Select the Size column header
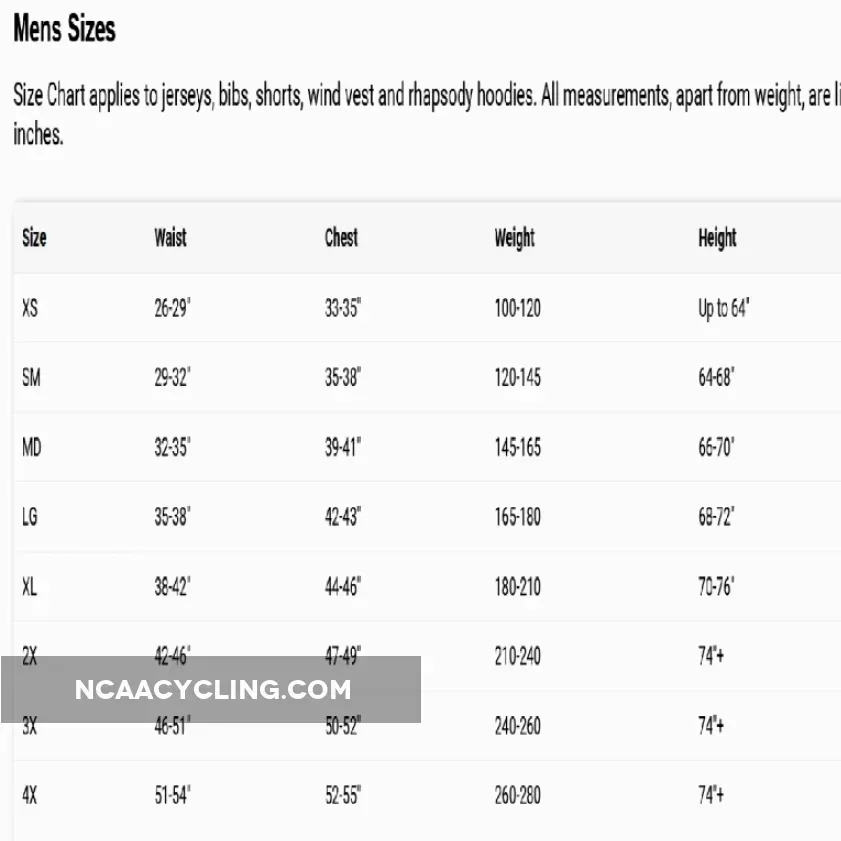 (34, 238)
